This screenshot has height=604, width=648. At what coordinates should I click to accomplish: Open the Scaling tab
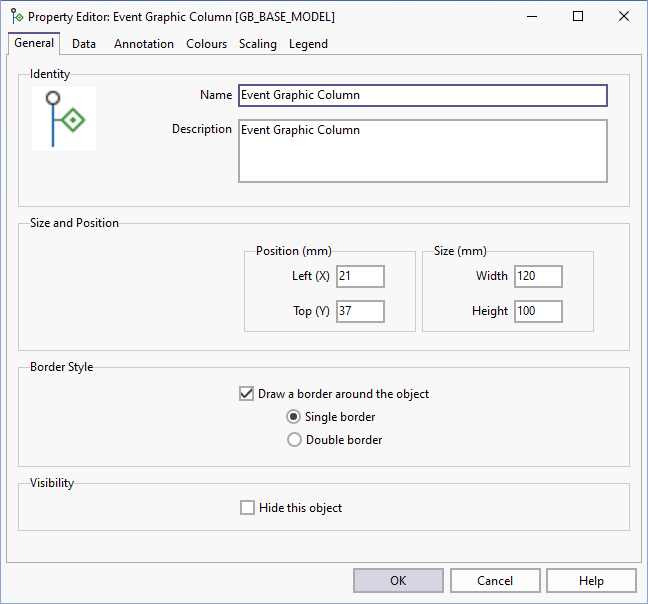pos(258,44)
